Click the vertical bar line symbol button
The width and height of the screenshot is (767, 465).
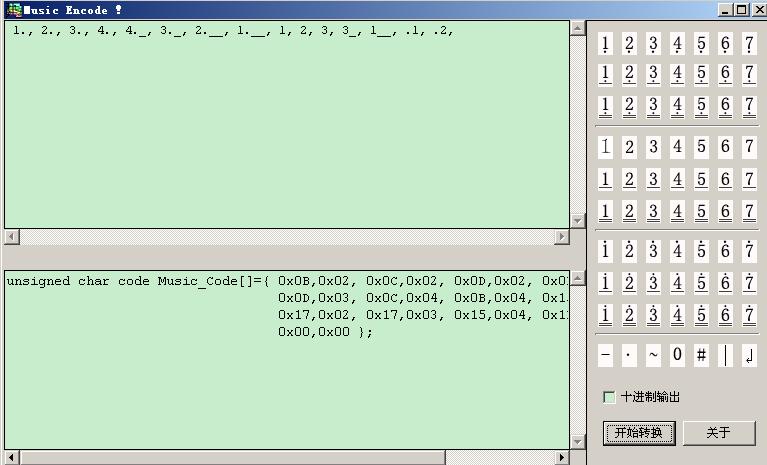point(725,356)
